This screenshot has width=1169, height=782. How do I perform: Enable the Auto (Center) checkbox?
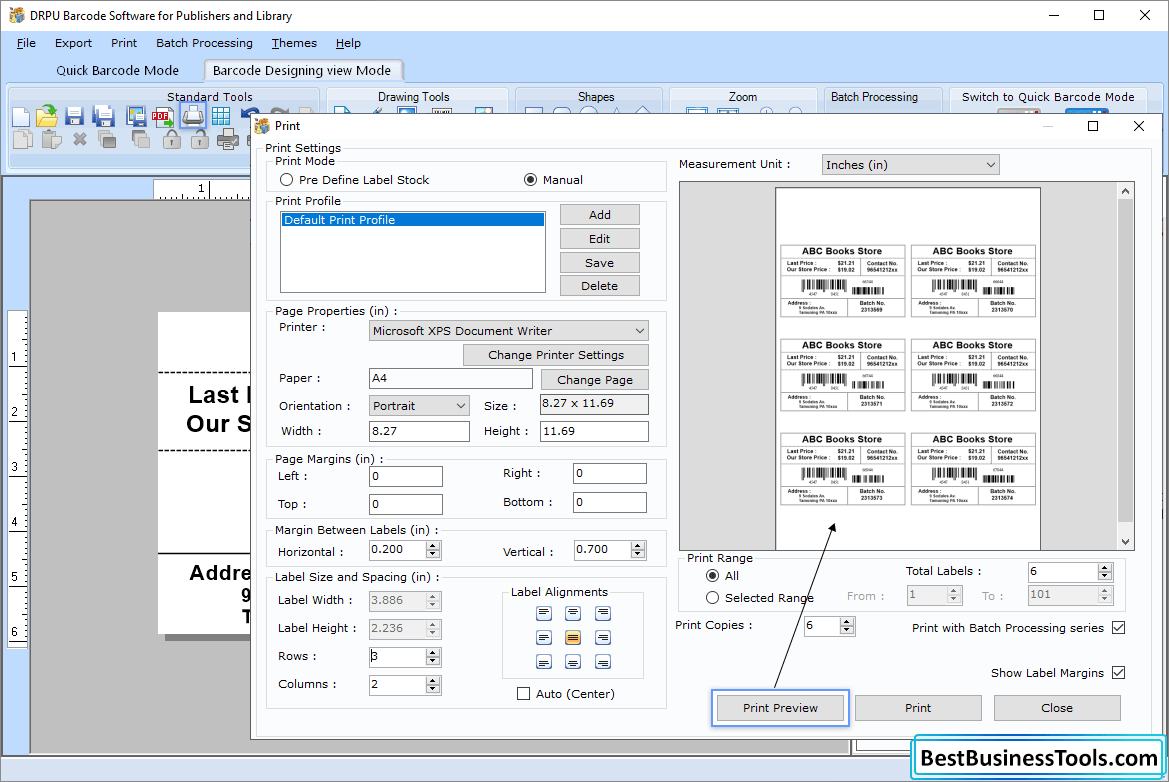523,694
